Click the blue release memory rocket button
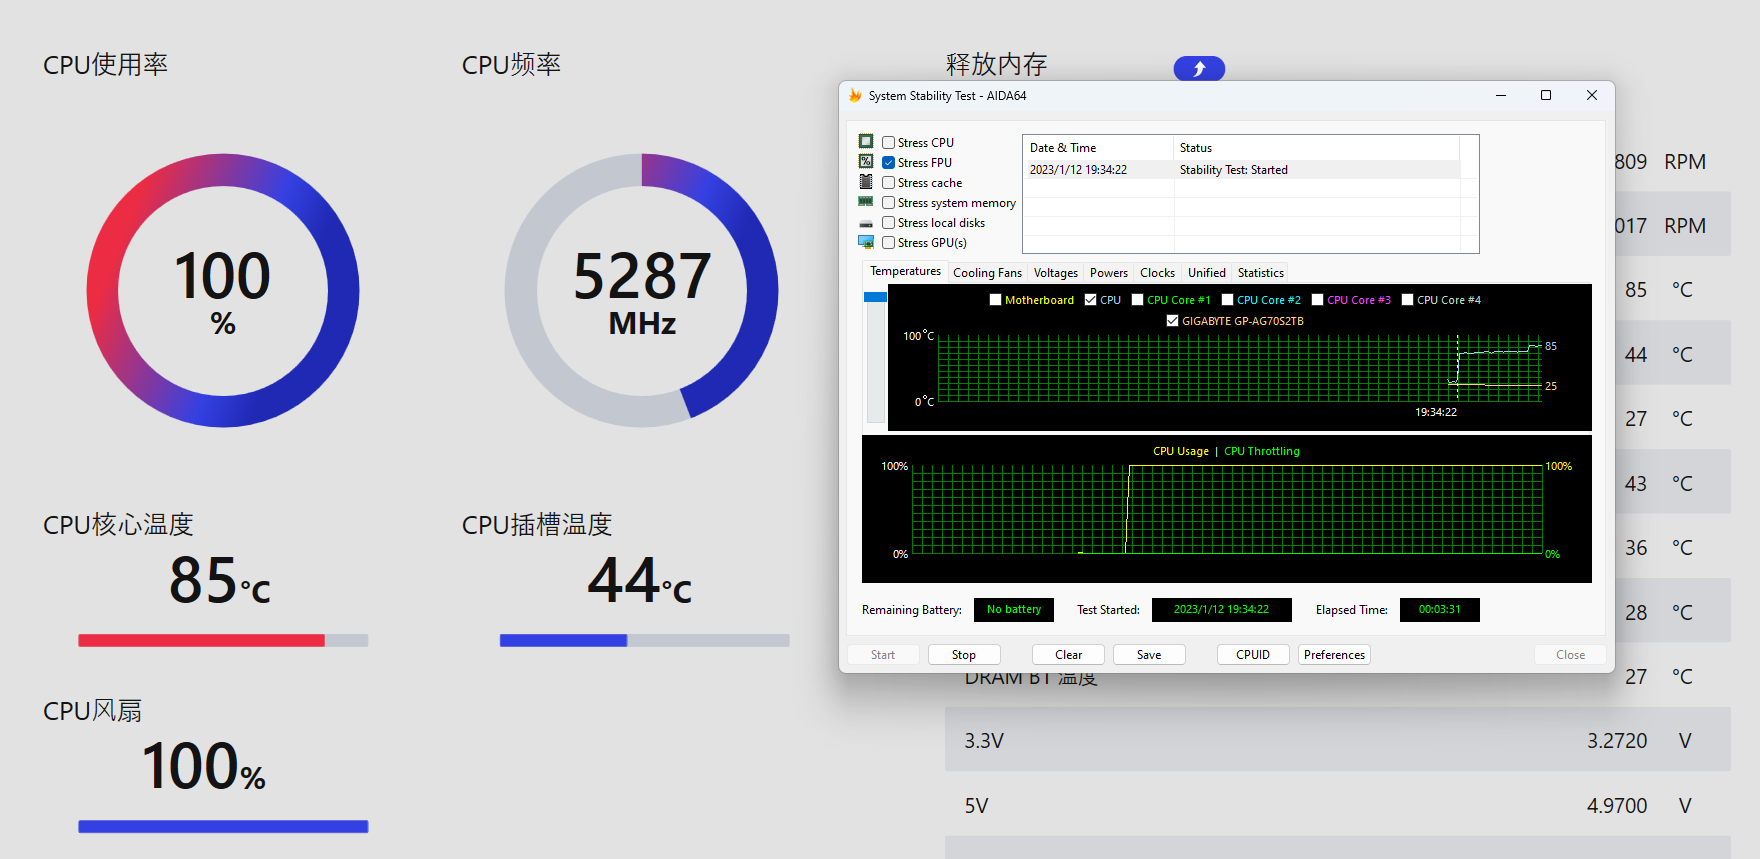 click(1199, 68)
